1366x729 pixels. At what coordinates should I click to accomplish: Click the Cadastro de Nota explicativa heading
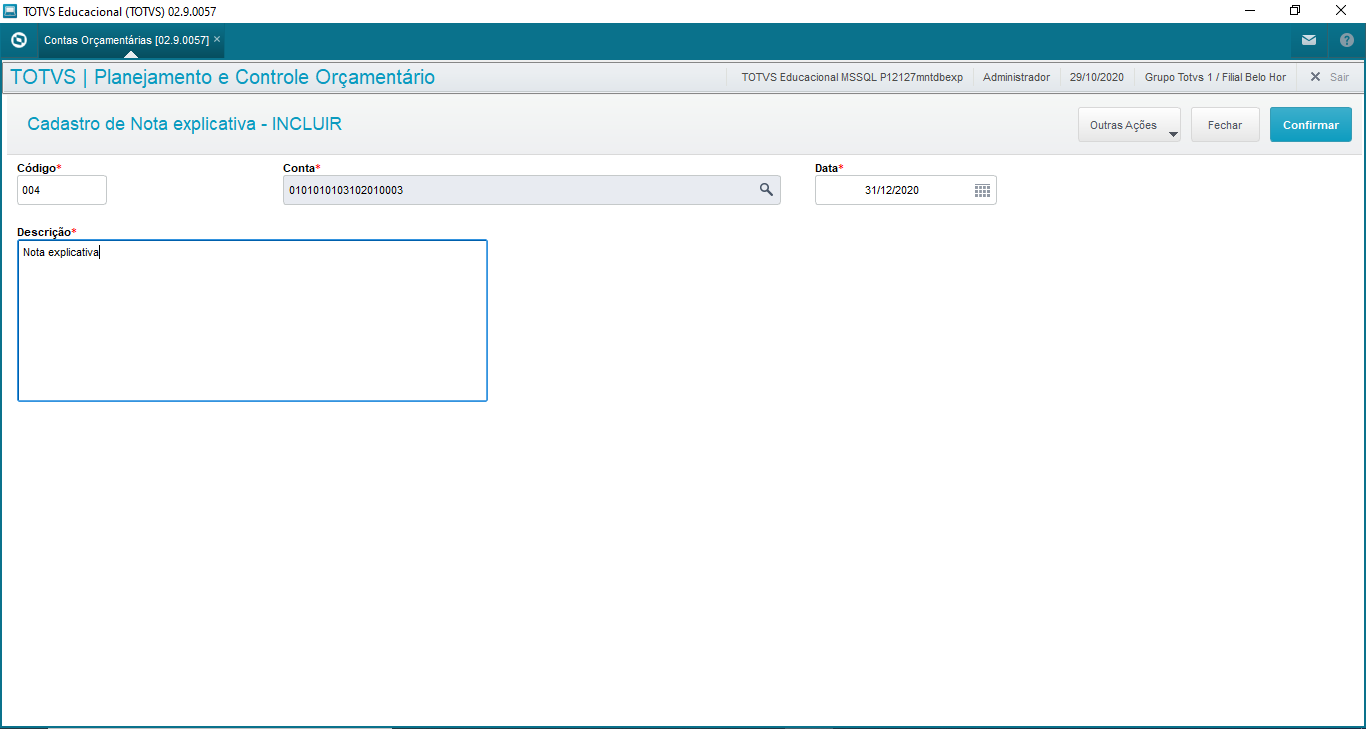click(x=185, y=125)
